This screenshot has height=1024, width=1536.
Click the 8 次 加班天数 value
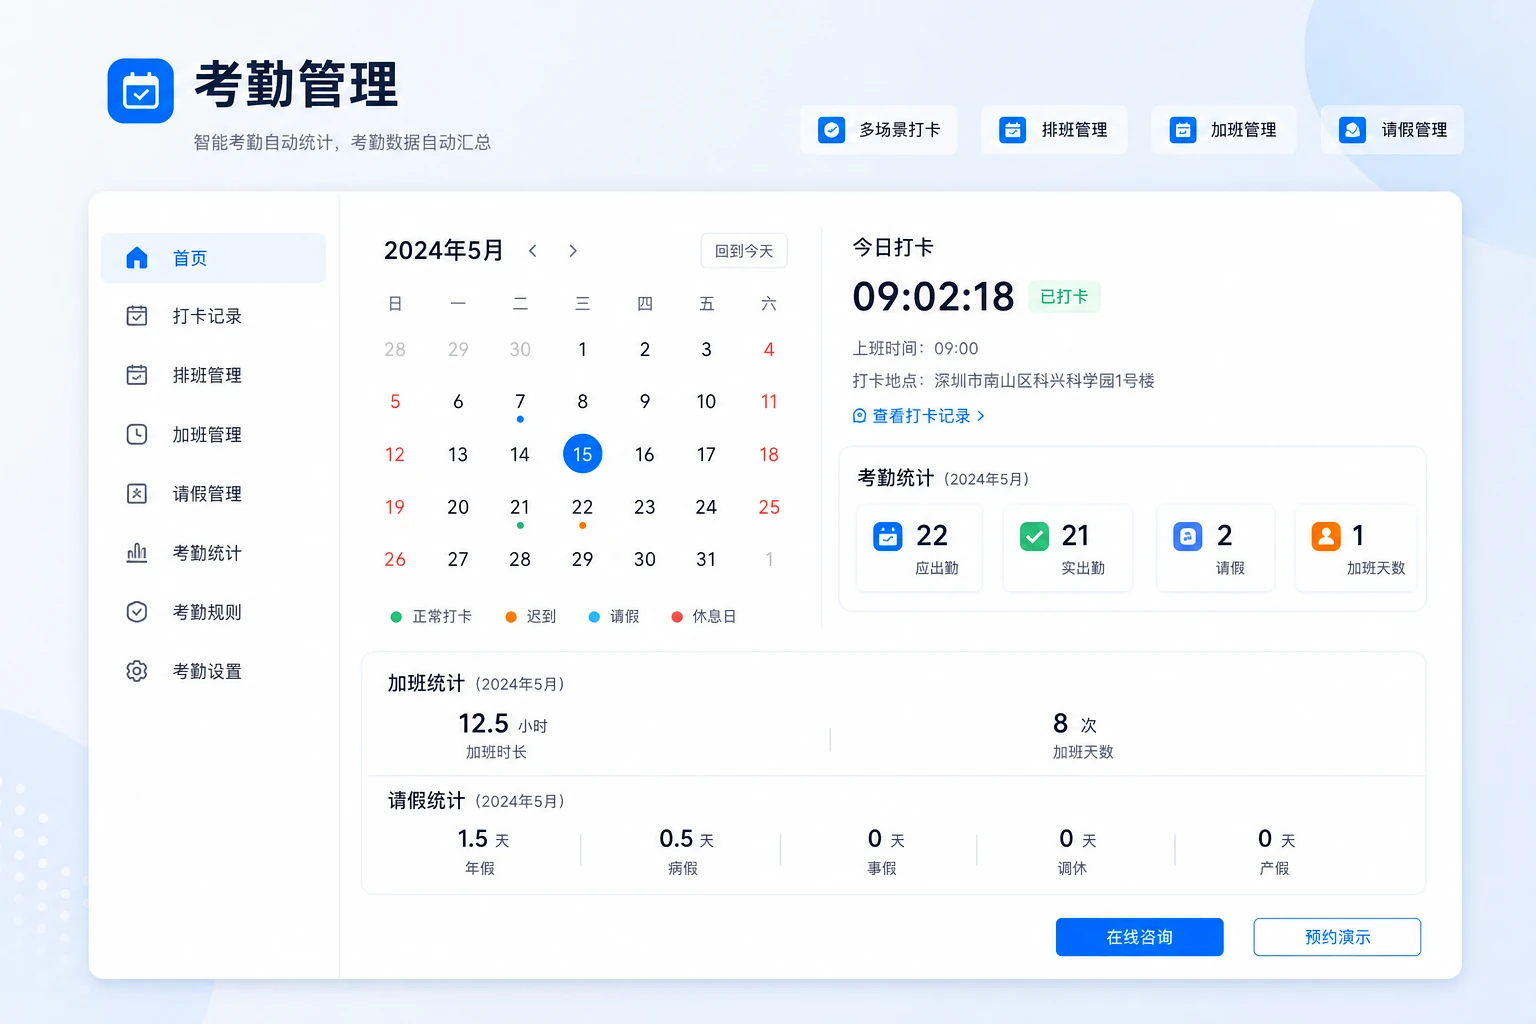[x=1075, y=724]
